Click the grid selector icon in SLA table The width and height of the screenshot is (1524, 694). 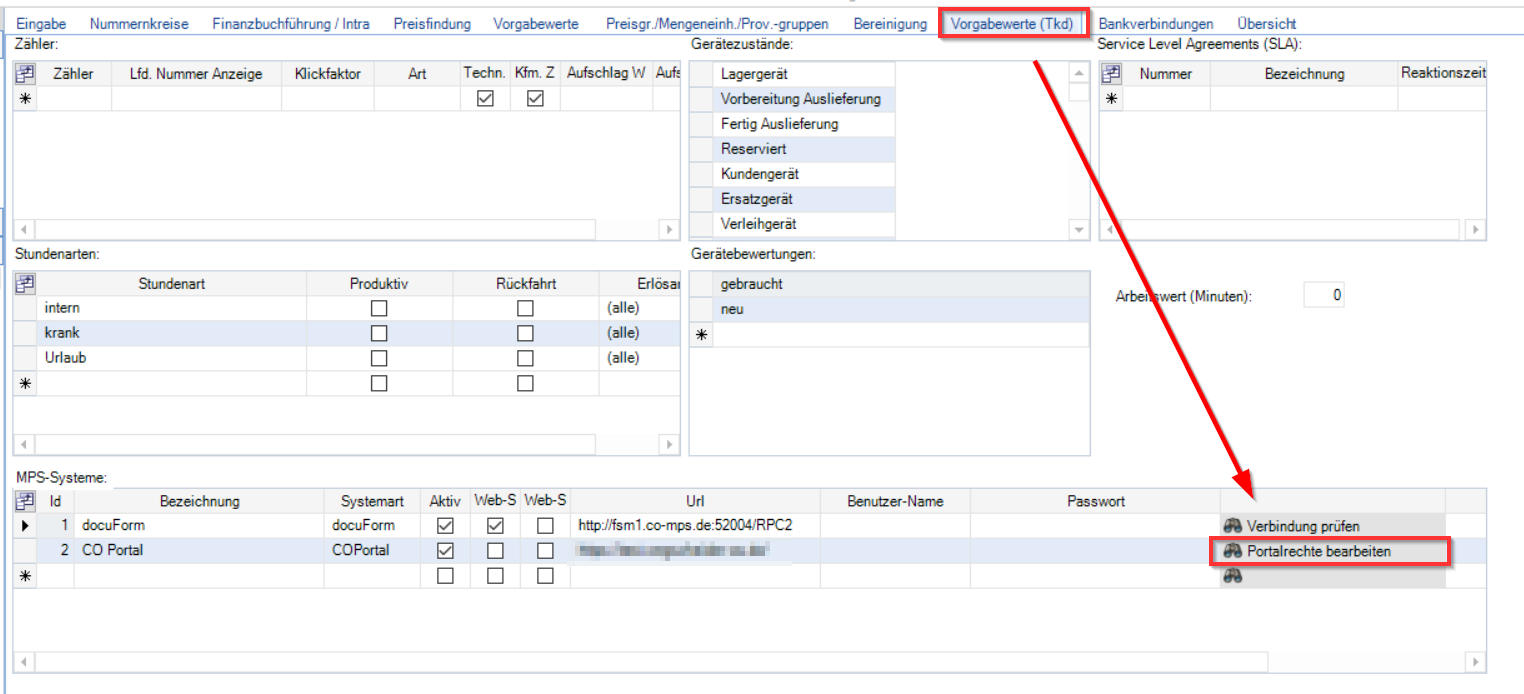point(1111,74)
